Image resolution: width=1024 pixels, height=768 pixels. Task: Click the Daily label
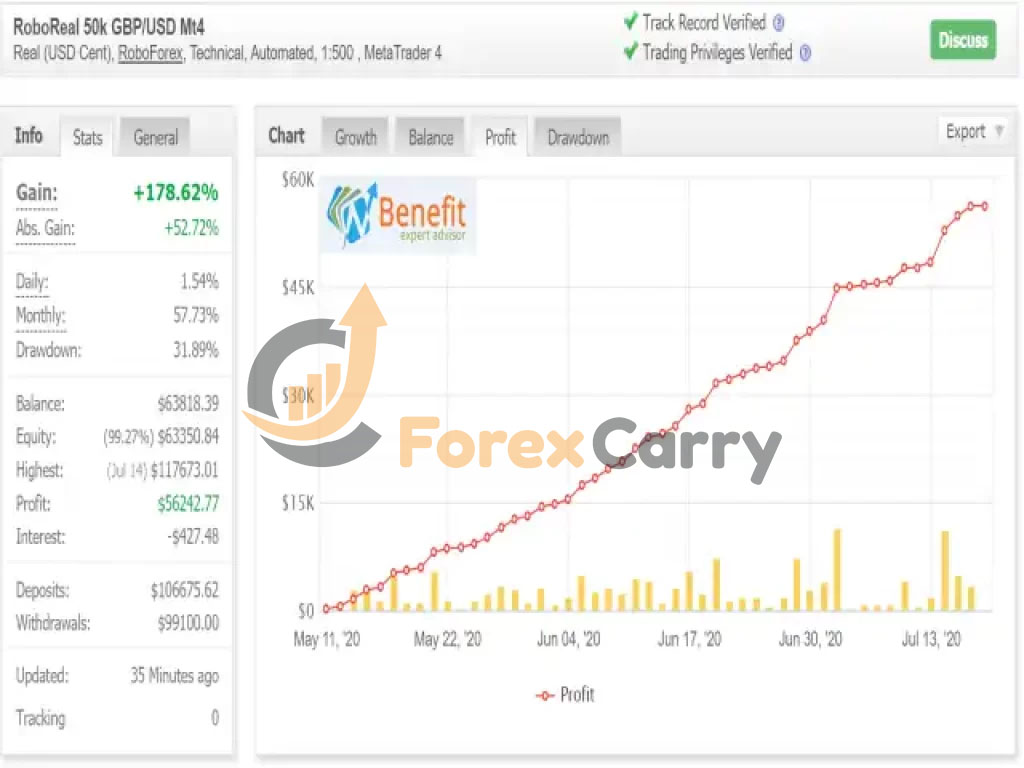tap(32, 281)
